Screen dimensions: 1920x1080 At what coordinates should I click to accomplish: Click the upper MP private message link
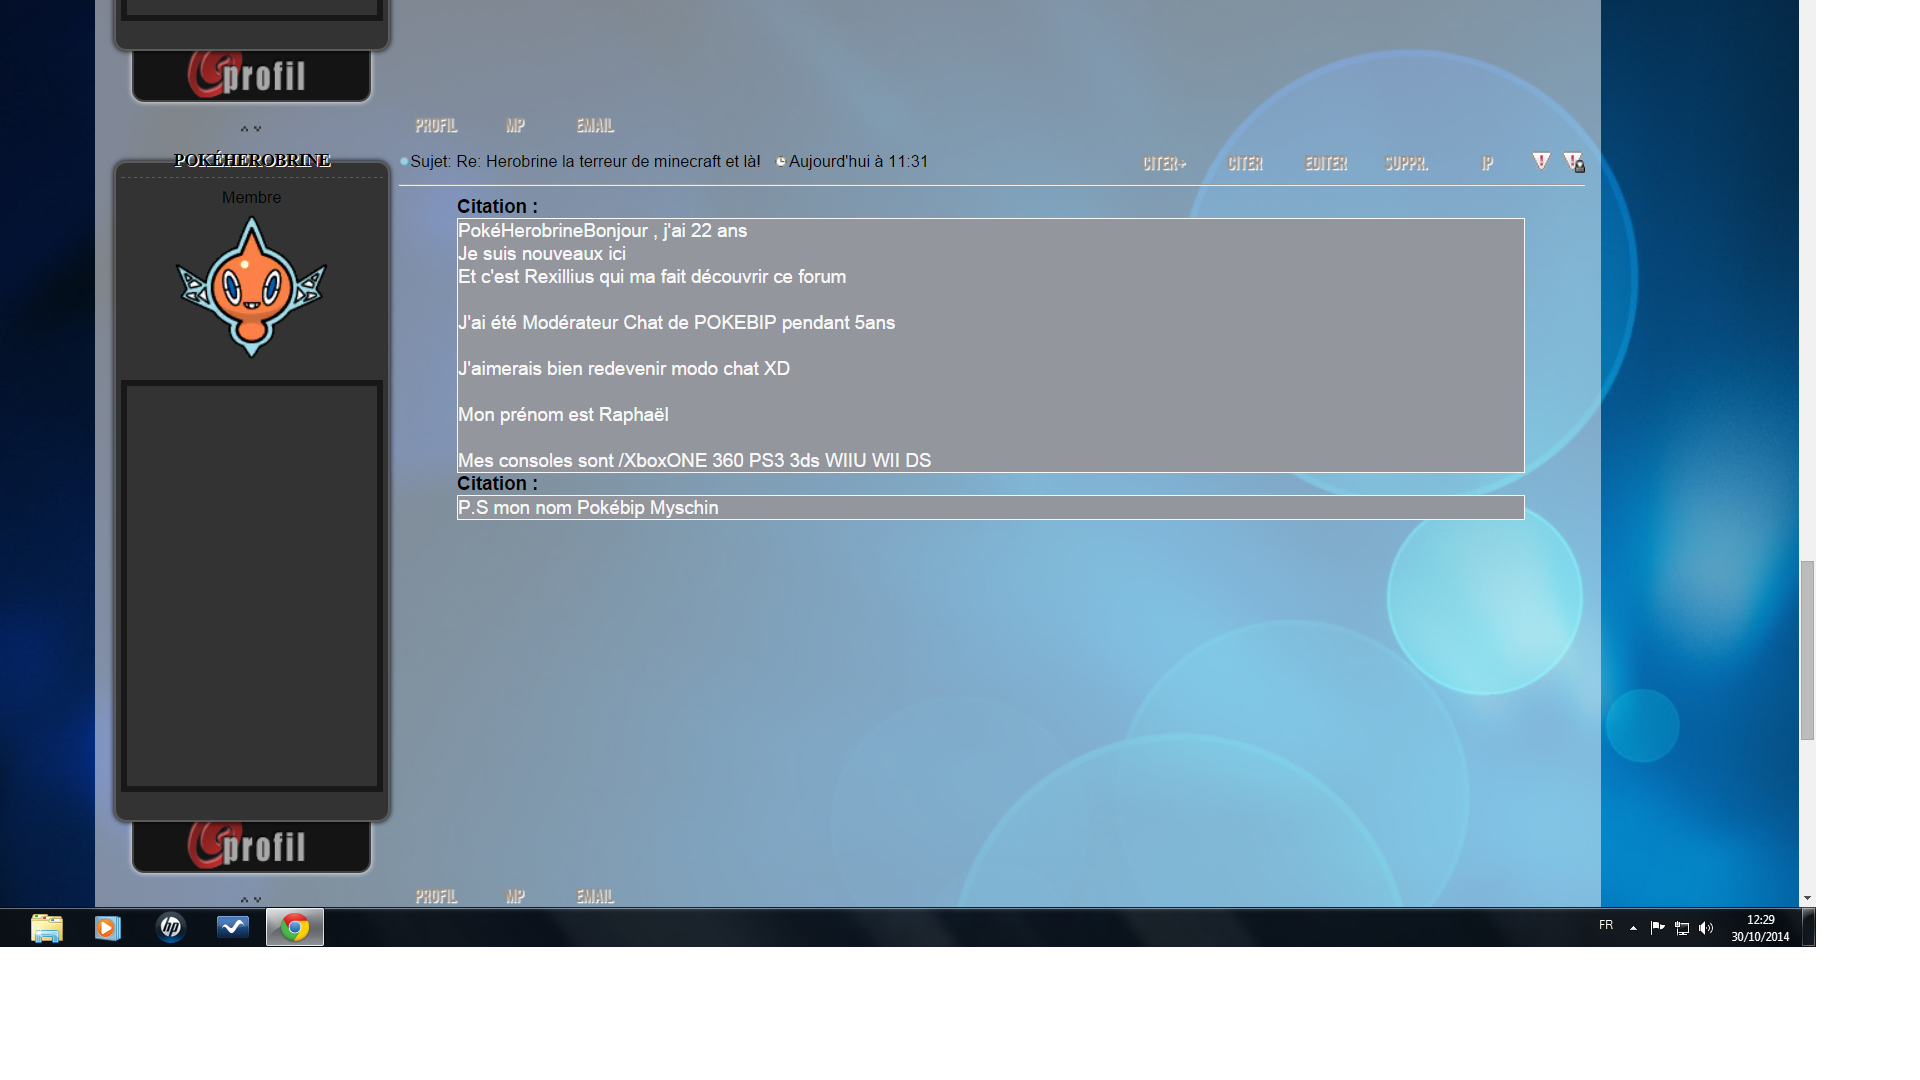coord(515,126)
